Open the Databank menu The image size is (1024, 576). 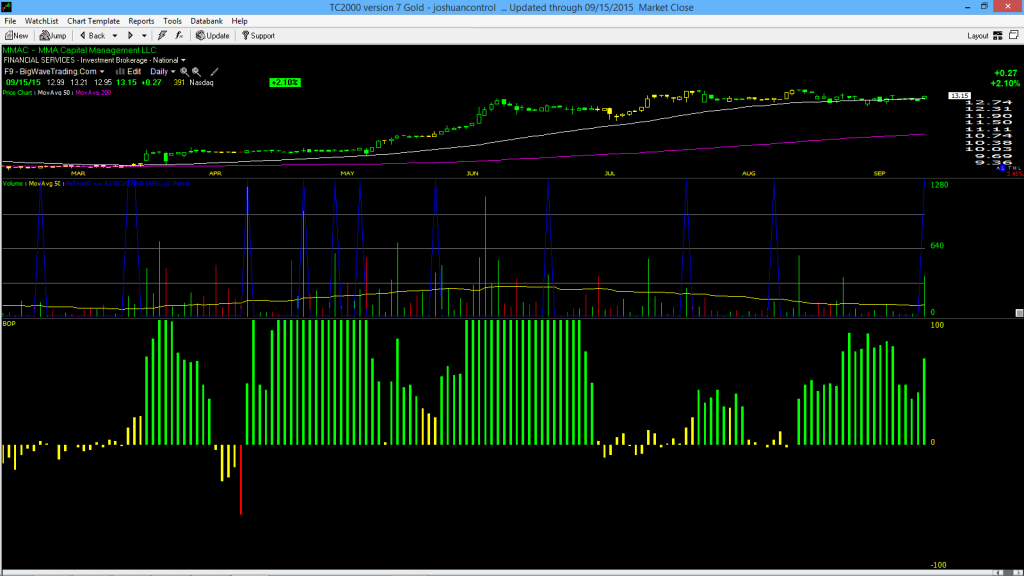click(206, 21)
